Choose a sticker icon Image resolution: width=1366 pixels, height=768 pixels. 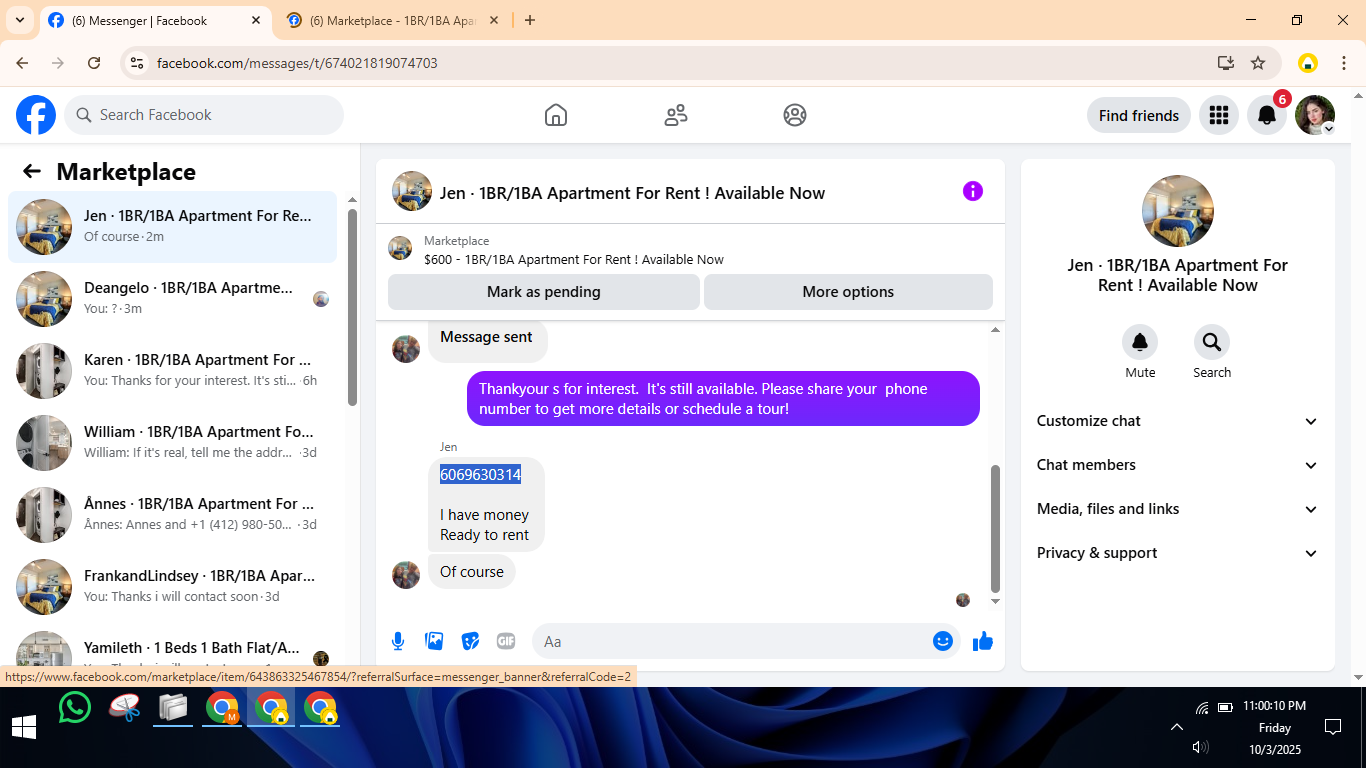click(470, 641)
